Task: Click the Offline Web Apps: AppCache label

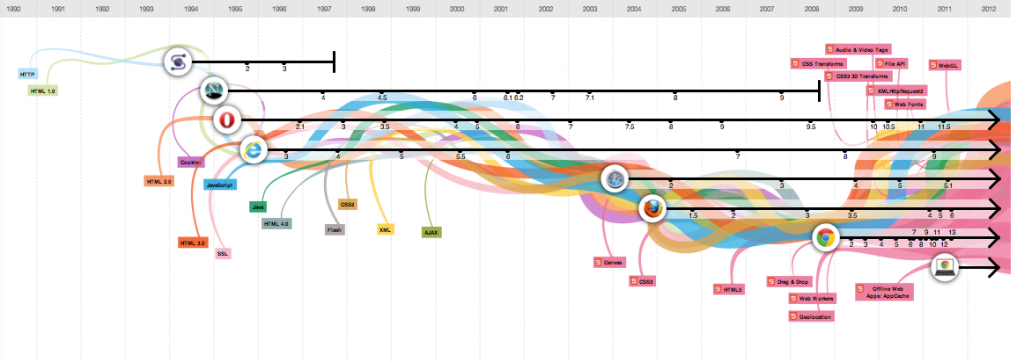Action: pos(884,291)
